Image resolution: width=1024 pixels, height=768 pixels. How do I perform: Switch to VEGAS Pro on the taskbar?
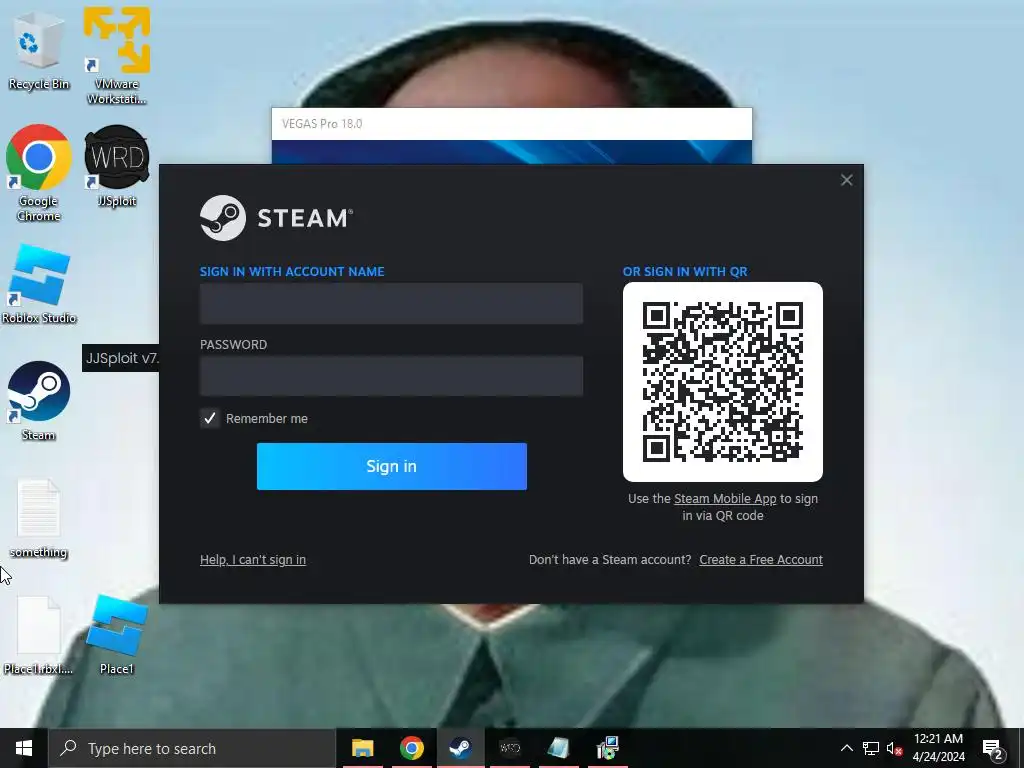coord(558,748)
